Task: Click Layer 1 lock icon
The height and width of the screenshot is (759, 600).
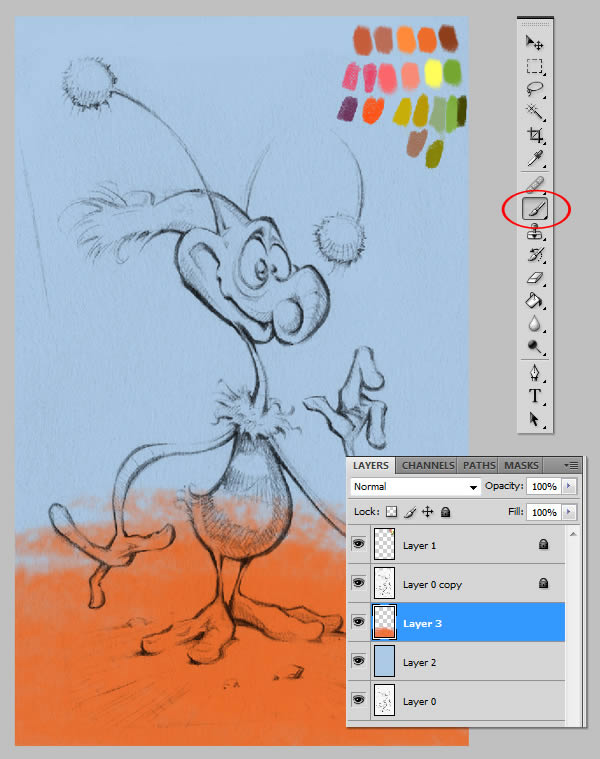Action: (543, 545)
